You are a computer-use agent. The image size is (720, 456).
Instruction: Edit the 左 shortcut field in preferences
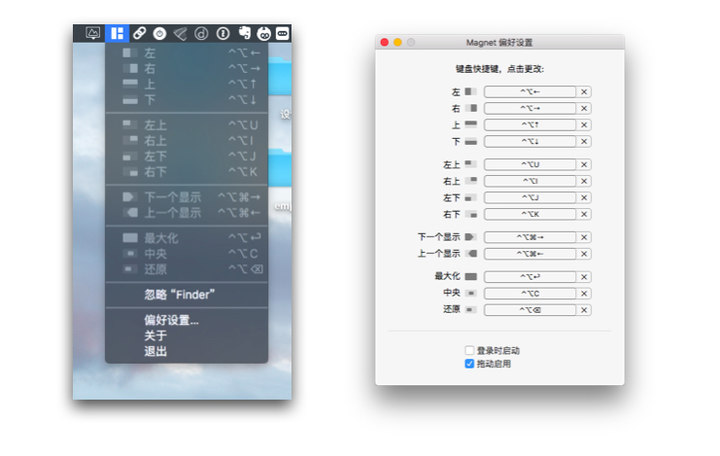click(530, 92)
